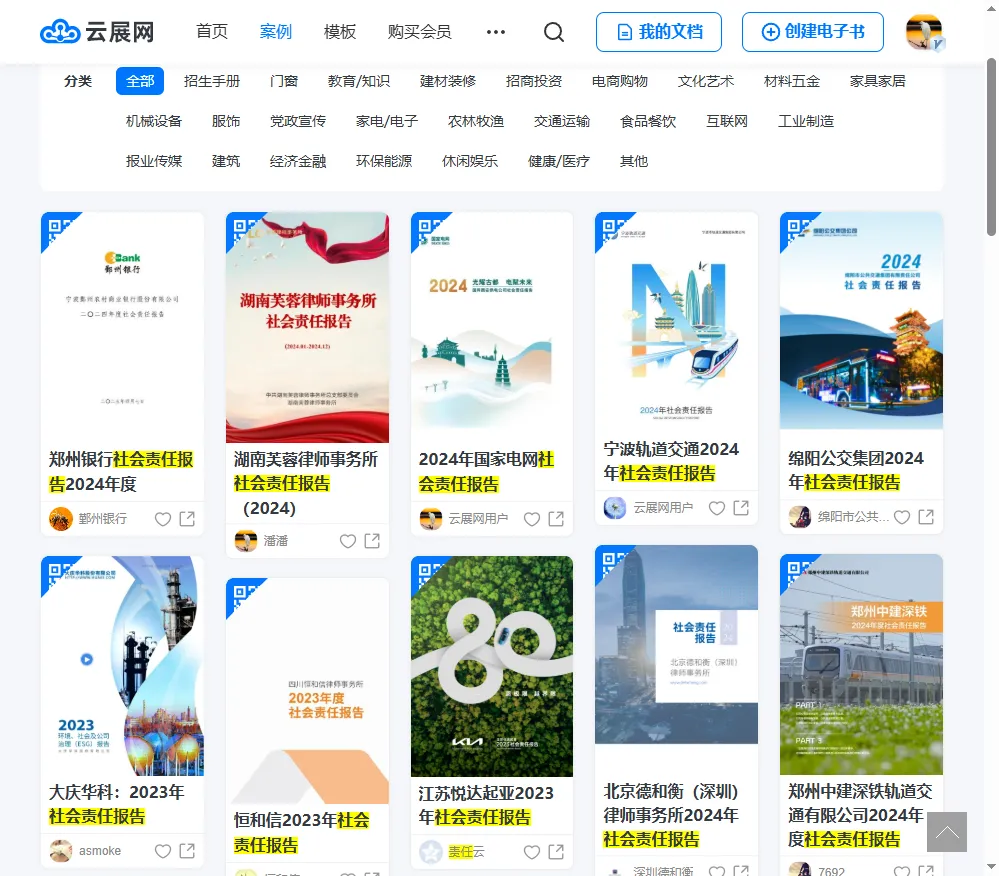Viewport: 999px width, 876px height.
Task: Open 郑州银行社会责任报告 cover thumbnail
Action: (122, 327)
